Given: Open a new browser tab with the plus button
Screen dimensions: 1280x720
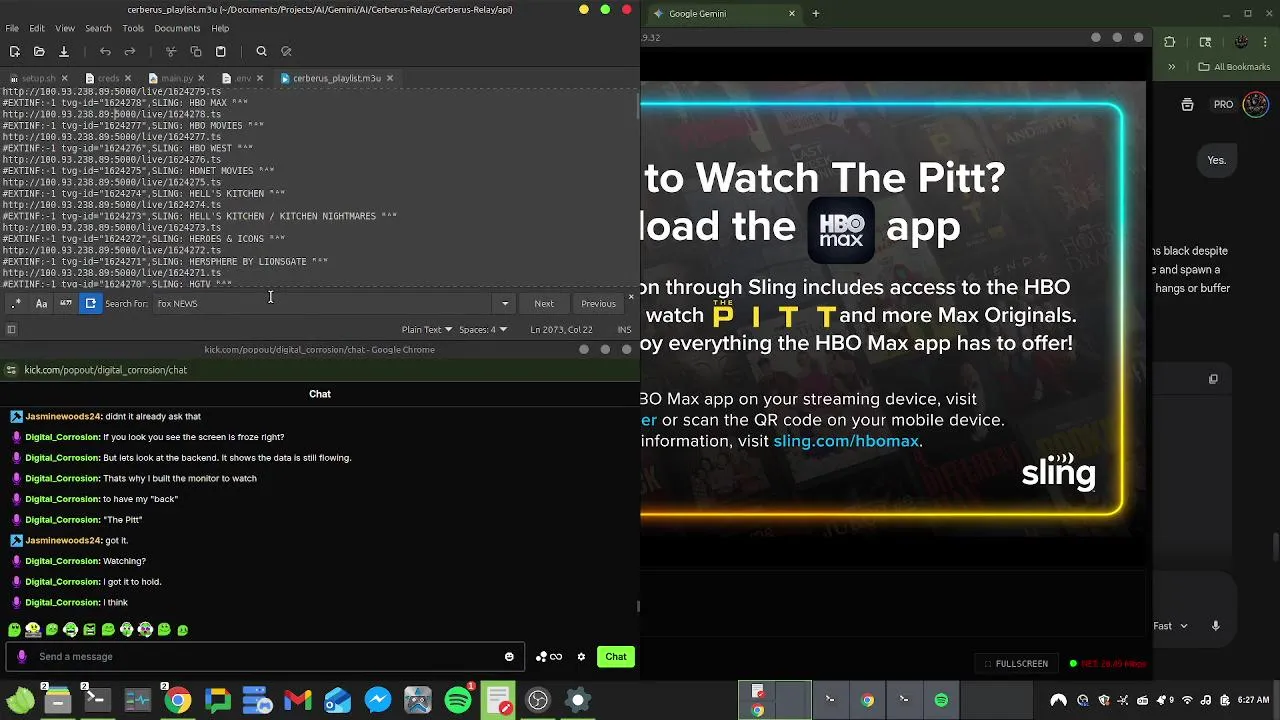Looking at the screenshot, I should click(x=815, y=14).
